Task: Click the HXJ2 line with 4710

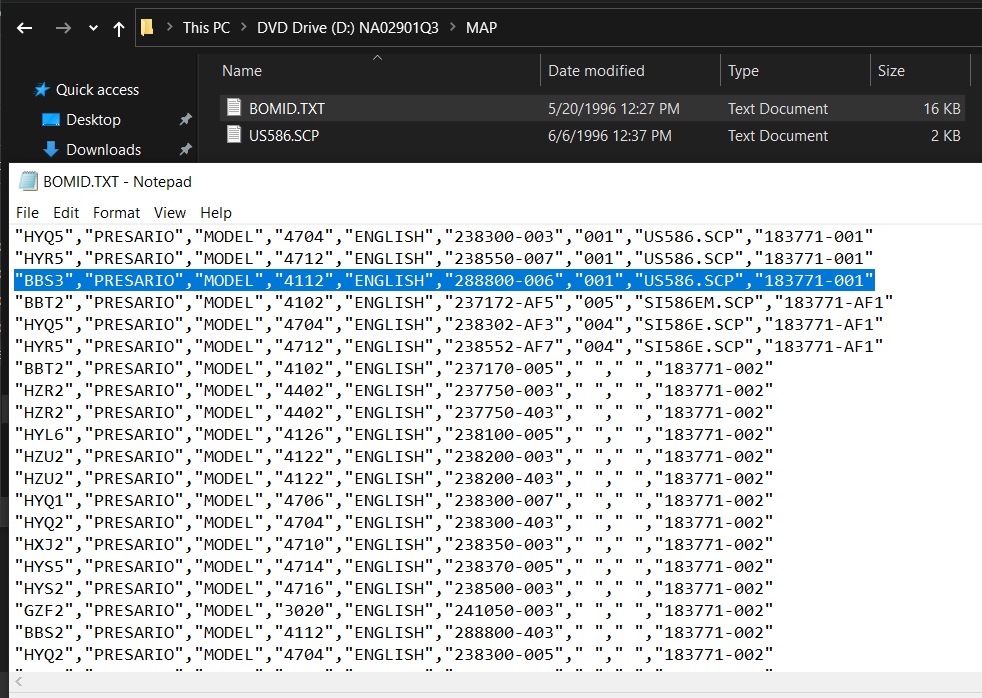Action: (x=394, y=545)
